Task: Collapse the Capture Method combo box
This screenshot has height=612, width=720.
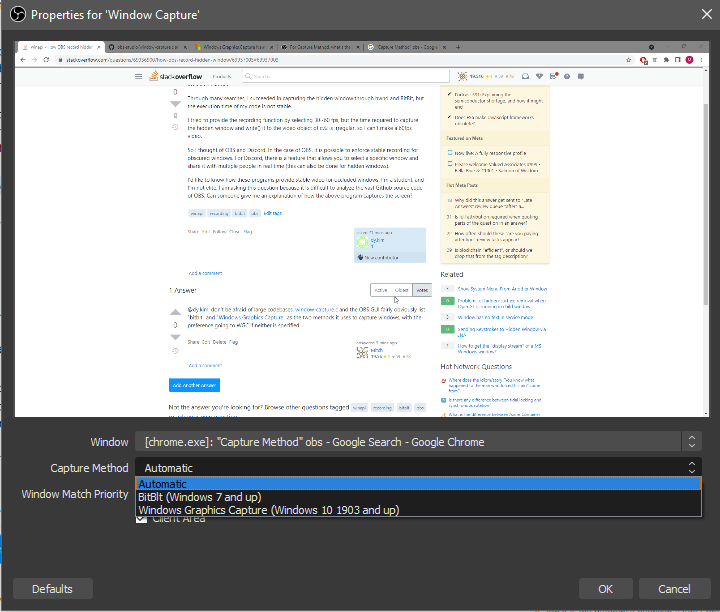Action: [x=418, y=467]
